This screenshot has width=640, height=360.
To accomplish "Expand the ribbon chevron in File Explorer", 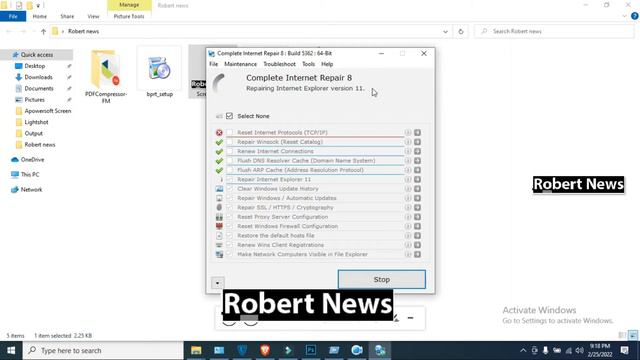I will coord(624,16).
